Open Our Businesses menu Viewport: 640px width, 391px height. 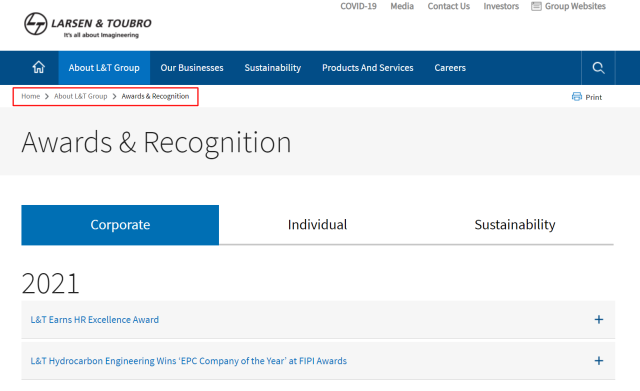tap(192, 68)
